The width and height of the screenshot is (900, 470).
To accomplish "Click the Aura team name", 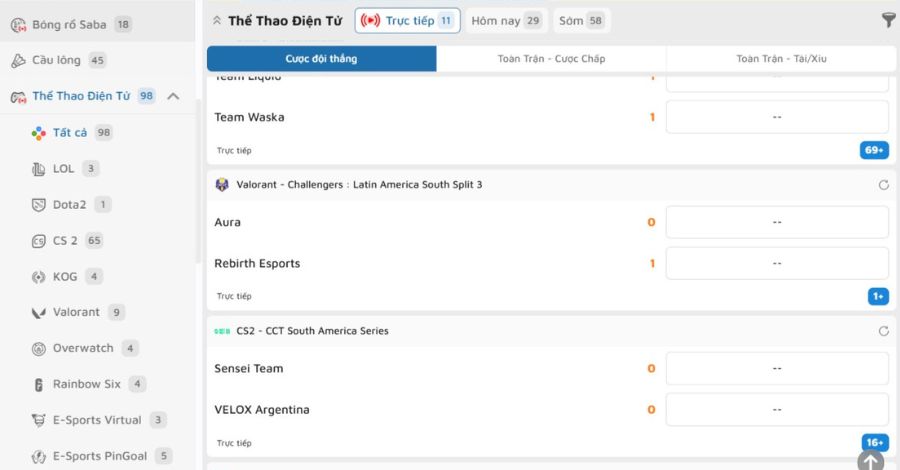I will click(227, 222).
